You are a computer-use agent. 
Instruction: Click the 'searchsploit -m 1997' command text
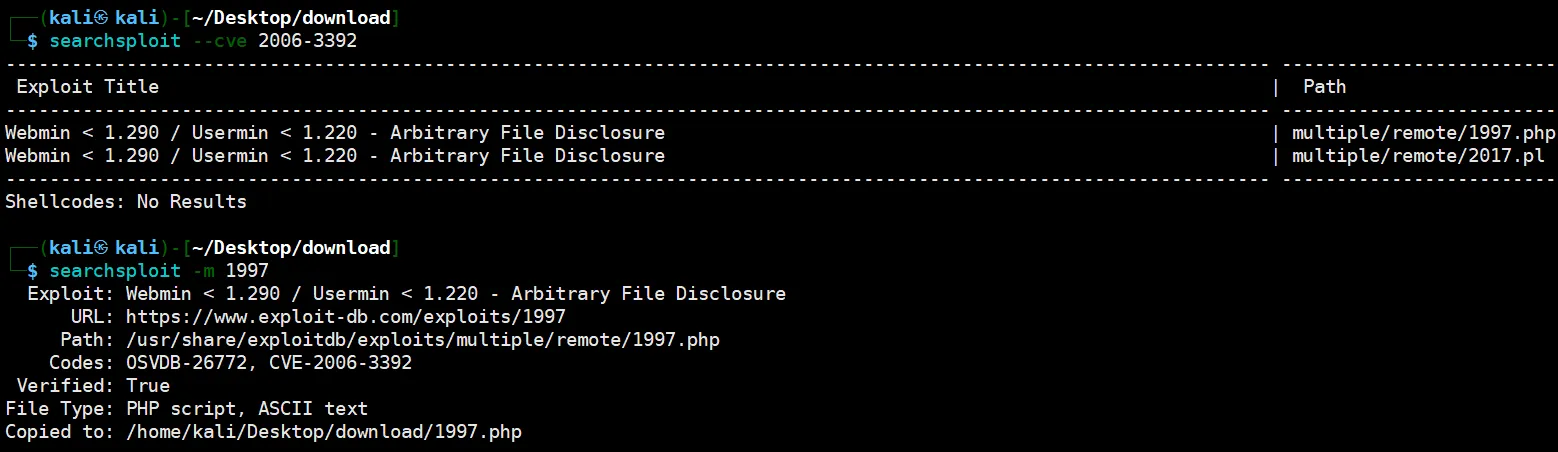[x=159, y=271]
